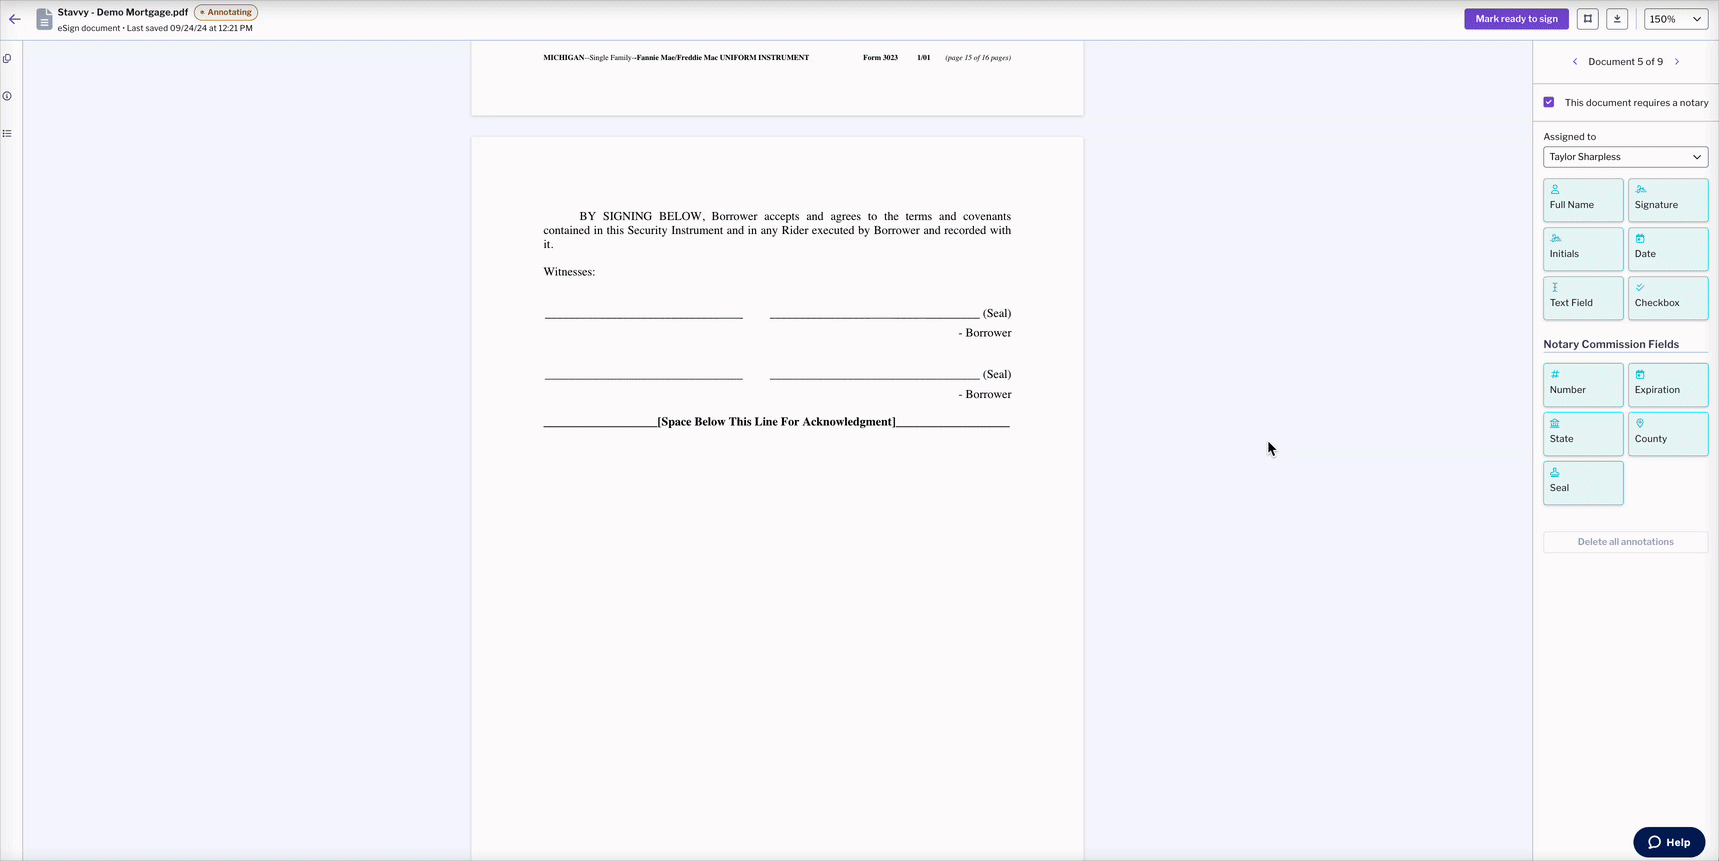Click the 'Last saved 09/24/24' status text

190,28
